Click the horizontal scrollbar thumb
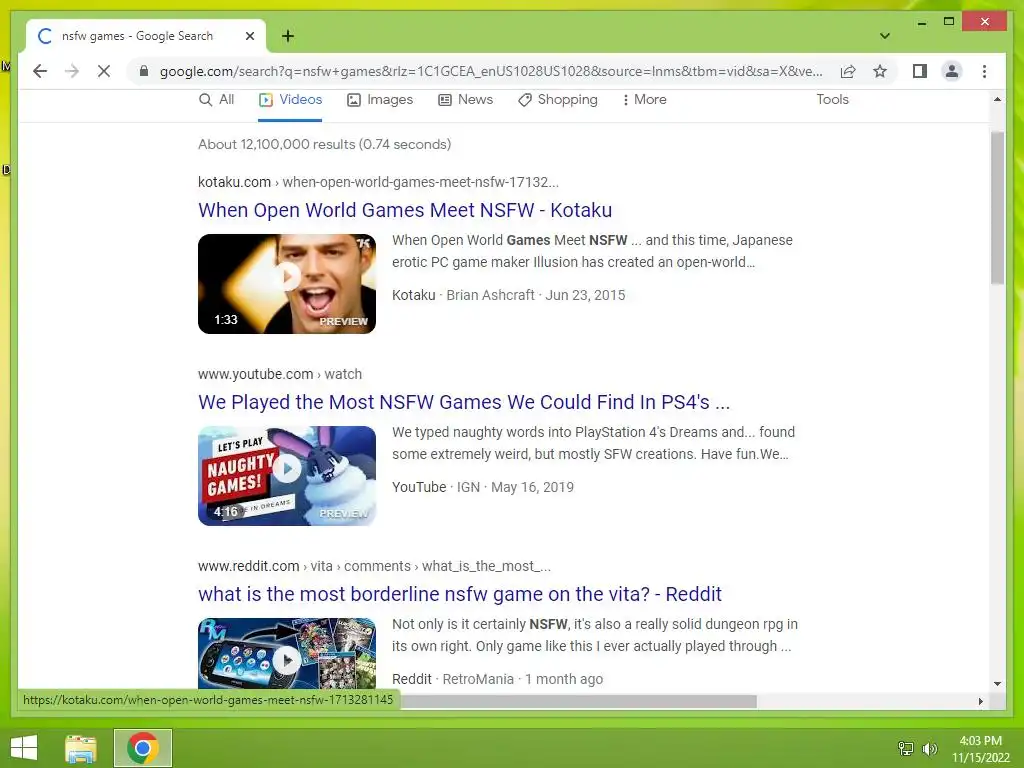 [579, 701]
